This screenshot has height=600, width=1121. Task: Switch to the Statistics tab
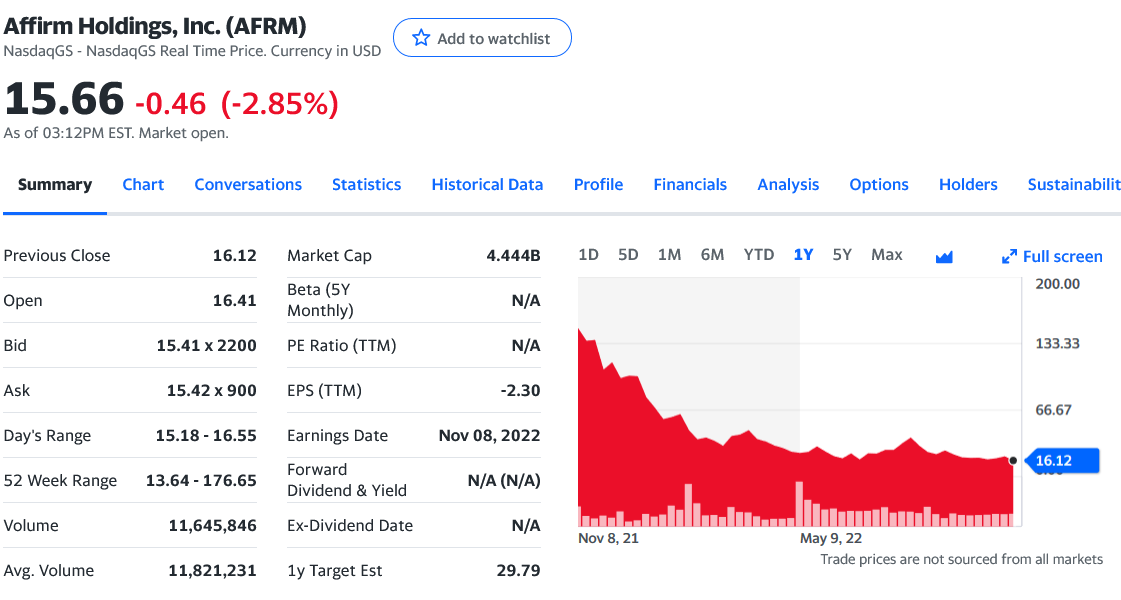[x=367, y=185]
